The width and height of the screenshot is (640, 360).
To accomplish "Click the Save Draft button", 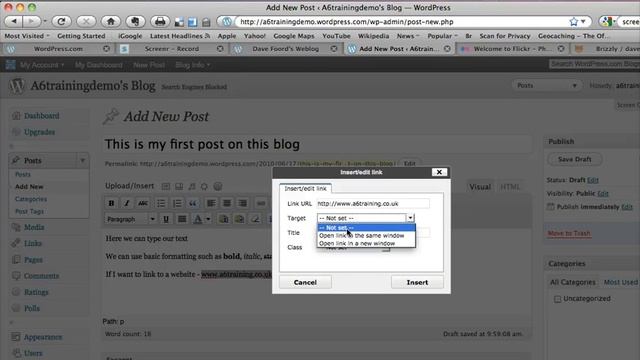I will (x=574, y=159).
